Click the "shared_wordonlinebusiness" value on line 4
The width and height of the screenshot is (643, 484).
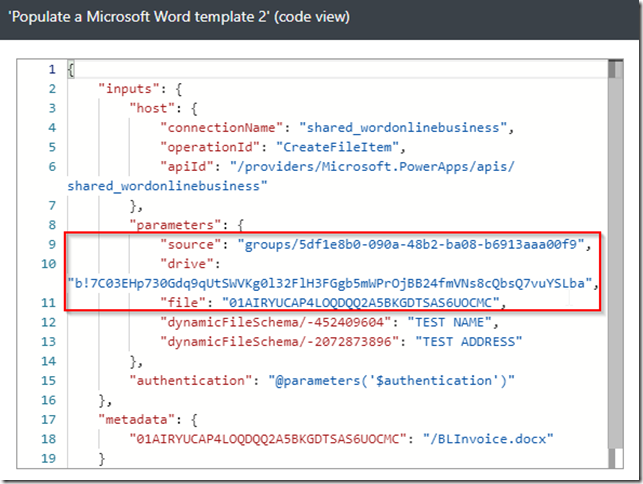[x=403, y=128]
